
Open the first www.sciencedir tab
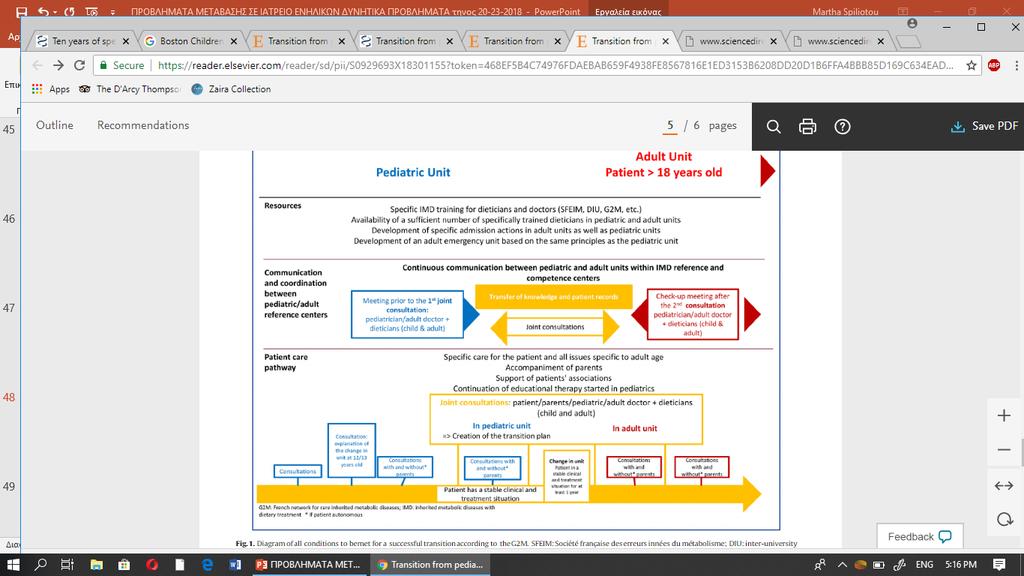pyautogui.click(x=729, y=41)
